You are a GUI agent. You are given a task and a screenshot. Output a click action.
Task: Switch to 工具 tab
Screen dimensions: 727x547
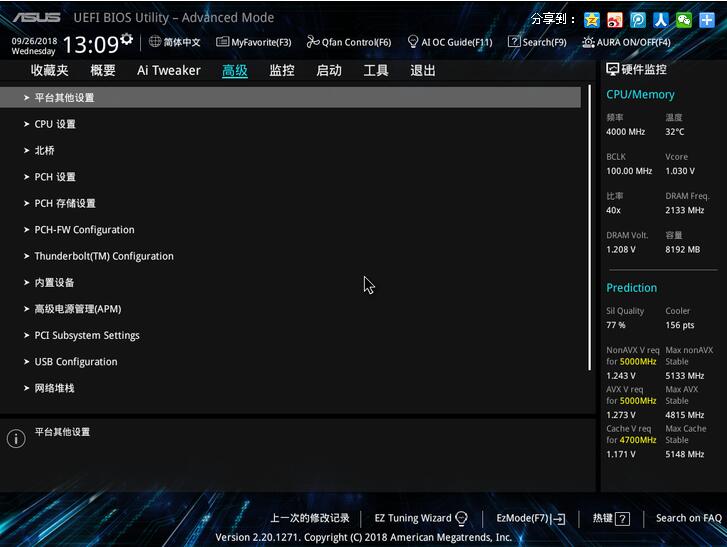tap(376, 70)
